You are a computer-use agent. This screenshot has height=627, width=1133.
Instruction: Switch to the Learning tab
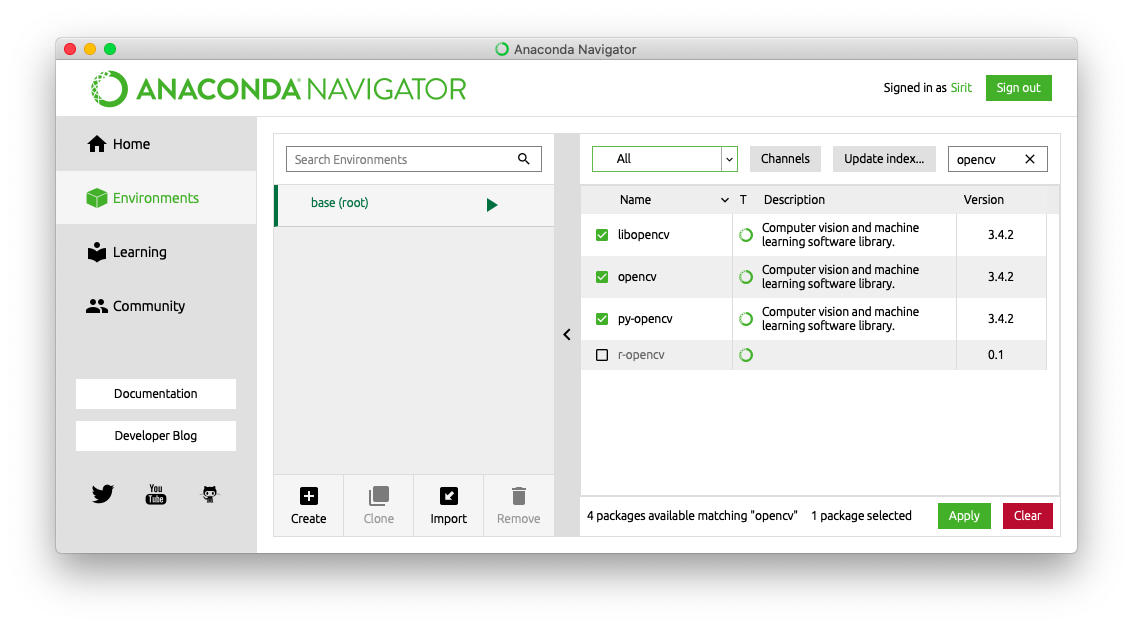(x=156, y=252)
